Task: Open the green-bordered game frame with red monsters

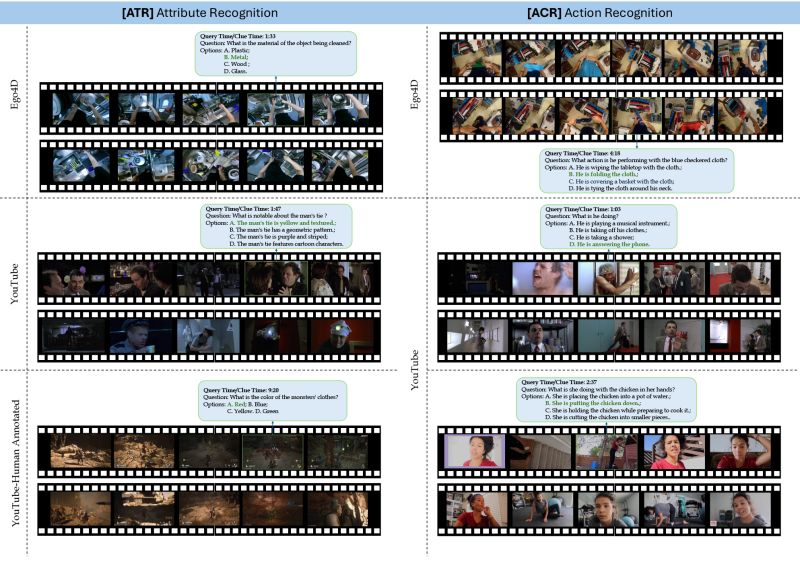Action: pyautogui.click(x=272, y=451)
